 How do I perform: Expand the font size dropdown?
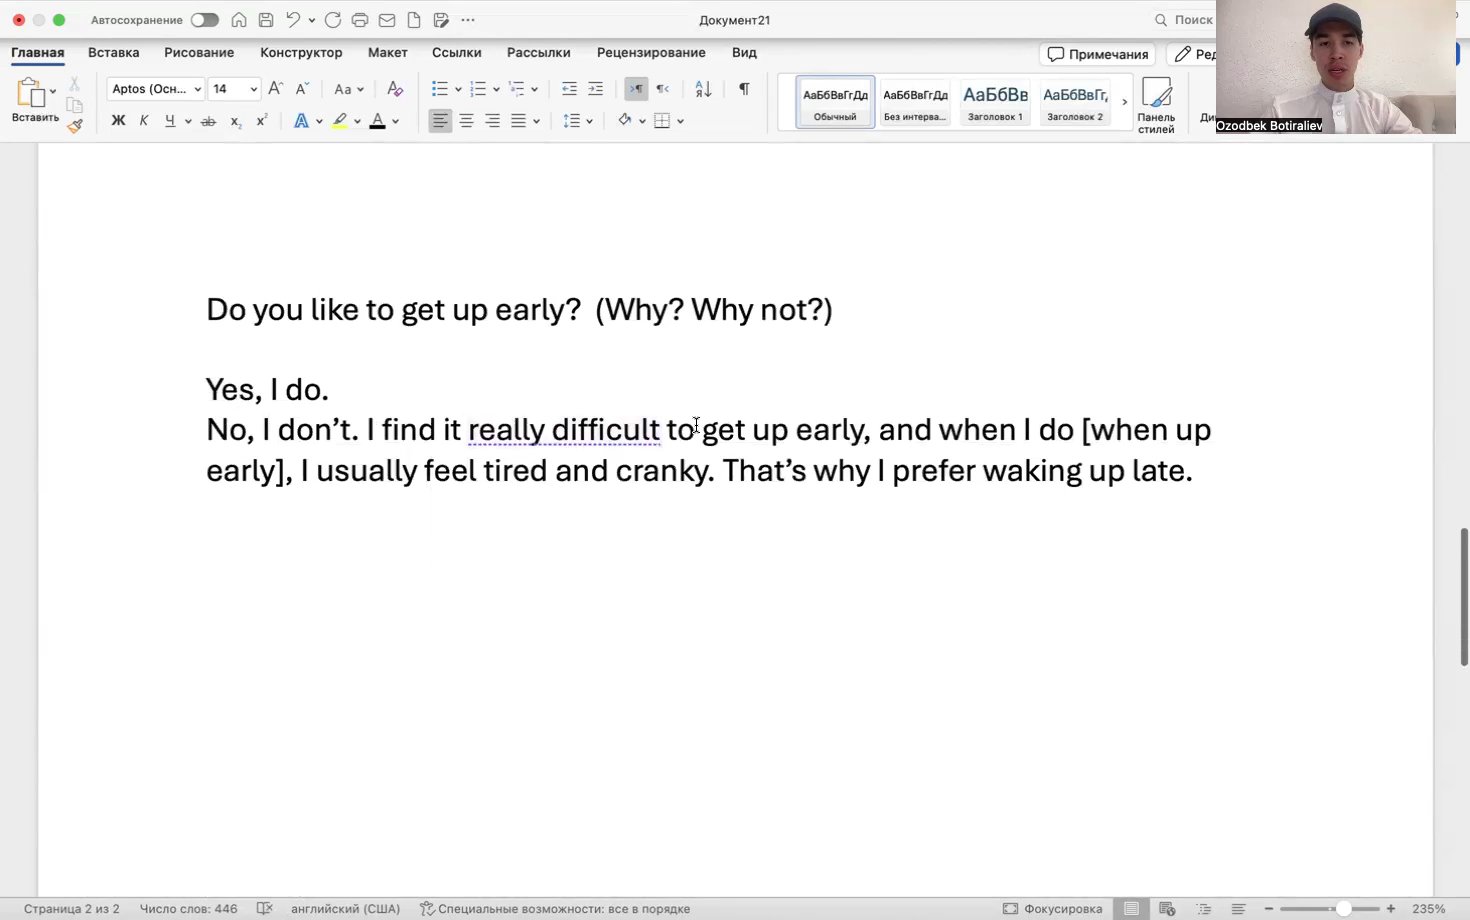click(253, 89)
